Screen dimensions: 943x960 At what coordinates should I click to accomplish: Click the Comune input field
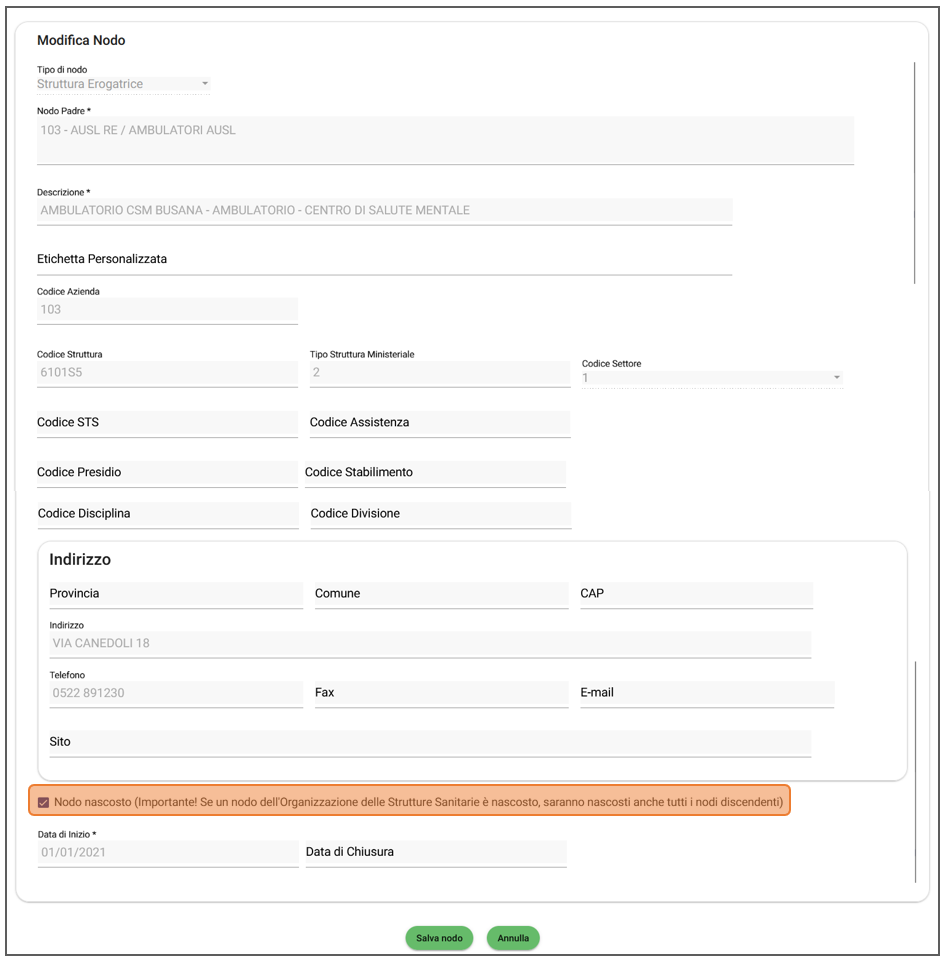[440, 594]
